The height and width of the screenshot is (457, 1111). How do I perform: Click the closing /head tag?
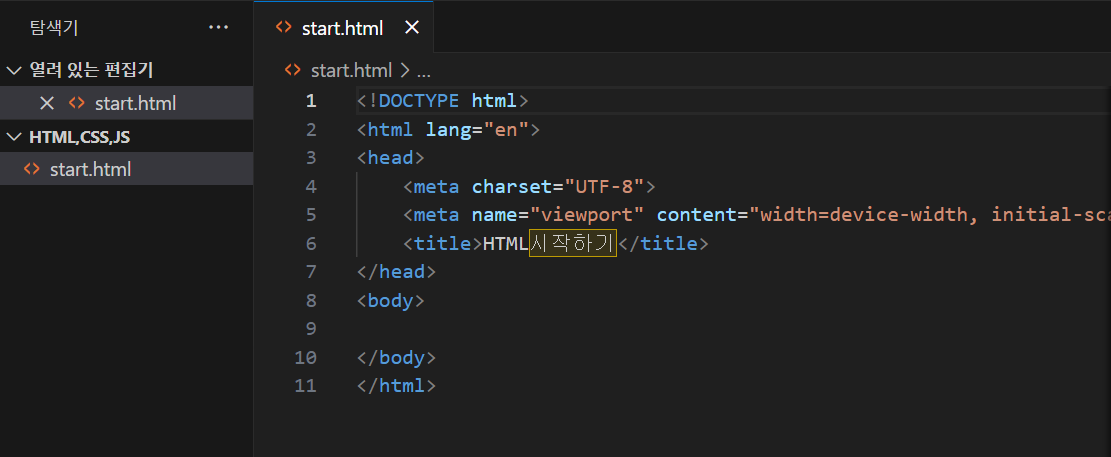(396, 272)
